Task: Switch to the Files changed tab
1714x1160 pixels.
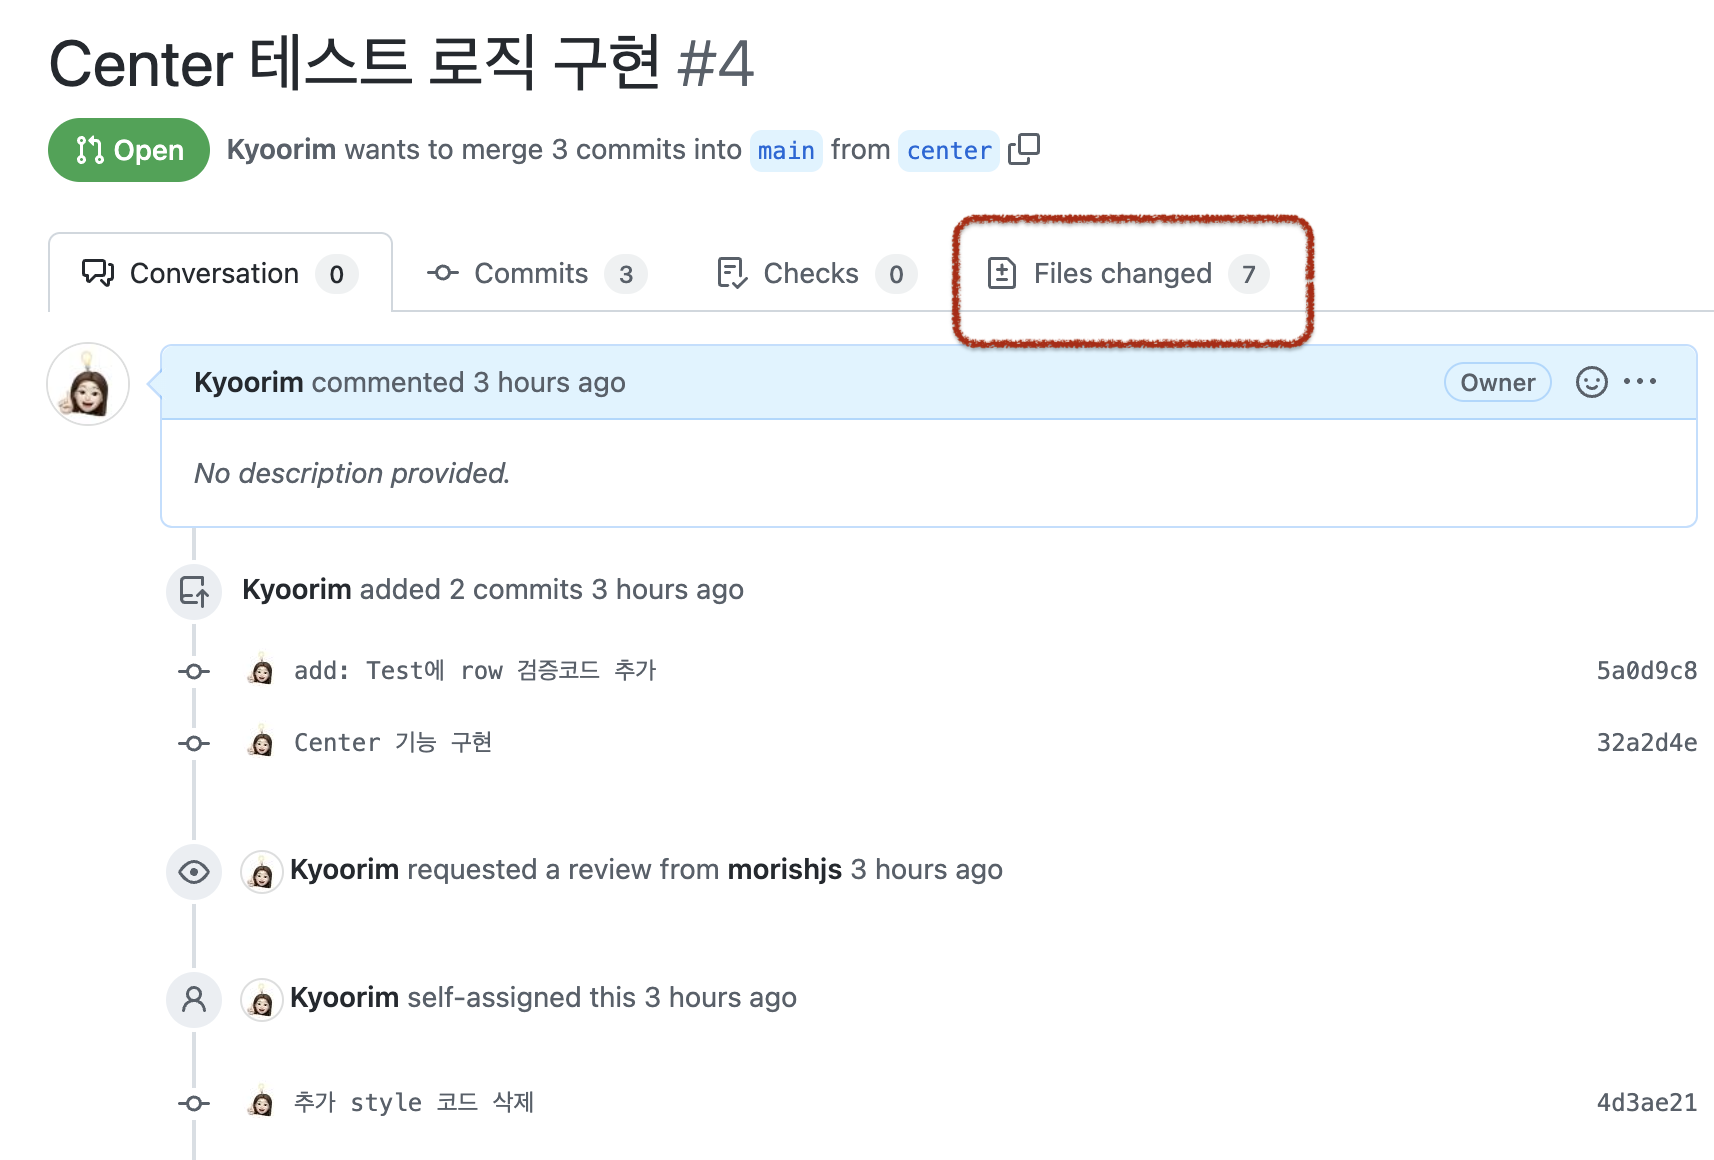Action: coord(1121,273)
